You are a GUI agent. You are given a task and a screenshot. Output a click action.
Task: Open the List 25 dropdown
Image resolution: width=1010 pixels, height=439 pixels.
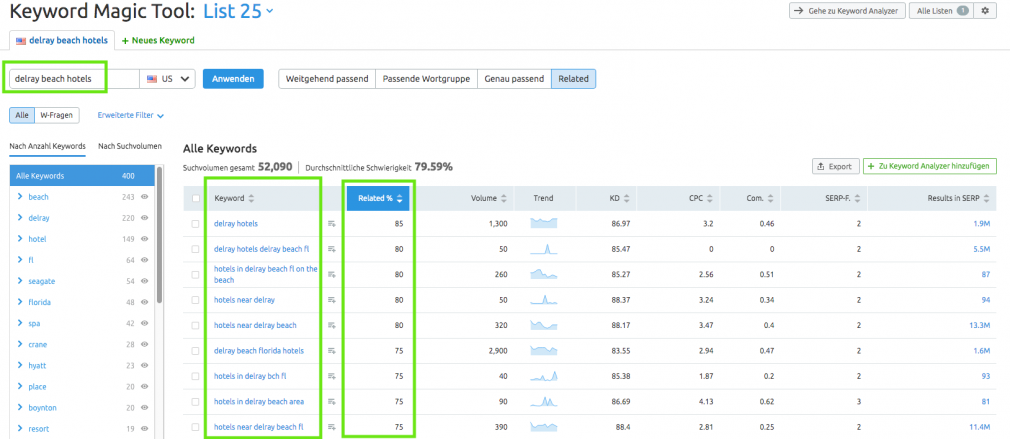tap(238, 11)
